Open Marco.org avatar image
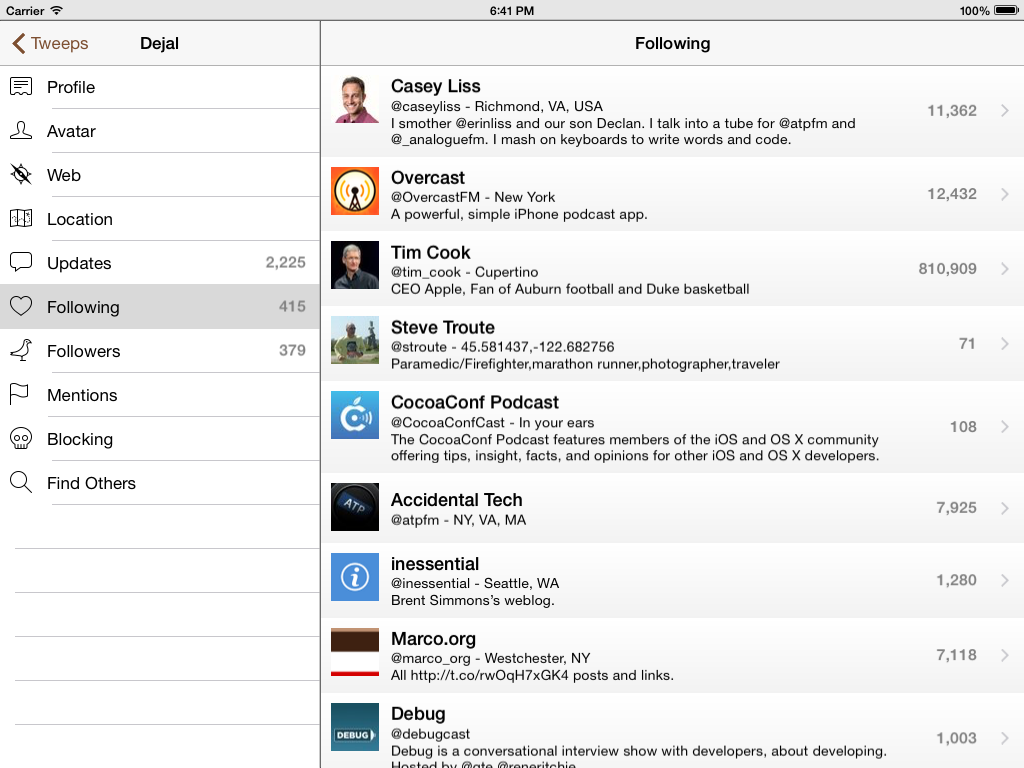Image resolution: width=1024 pixels, height=768 pixels. point(355,652)
